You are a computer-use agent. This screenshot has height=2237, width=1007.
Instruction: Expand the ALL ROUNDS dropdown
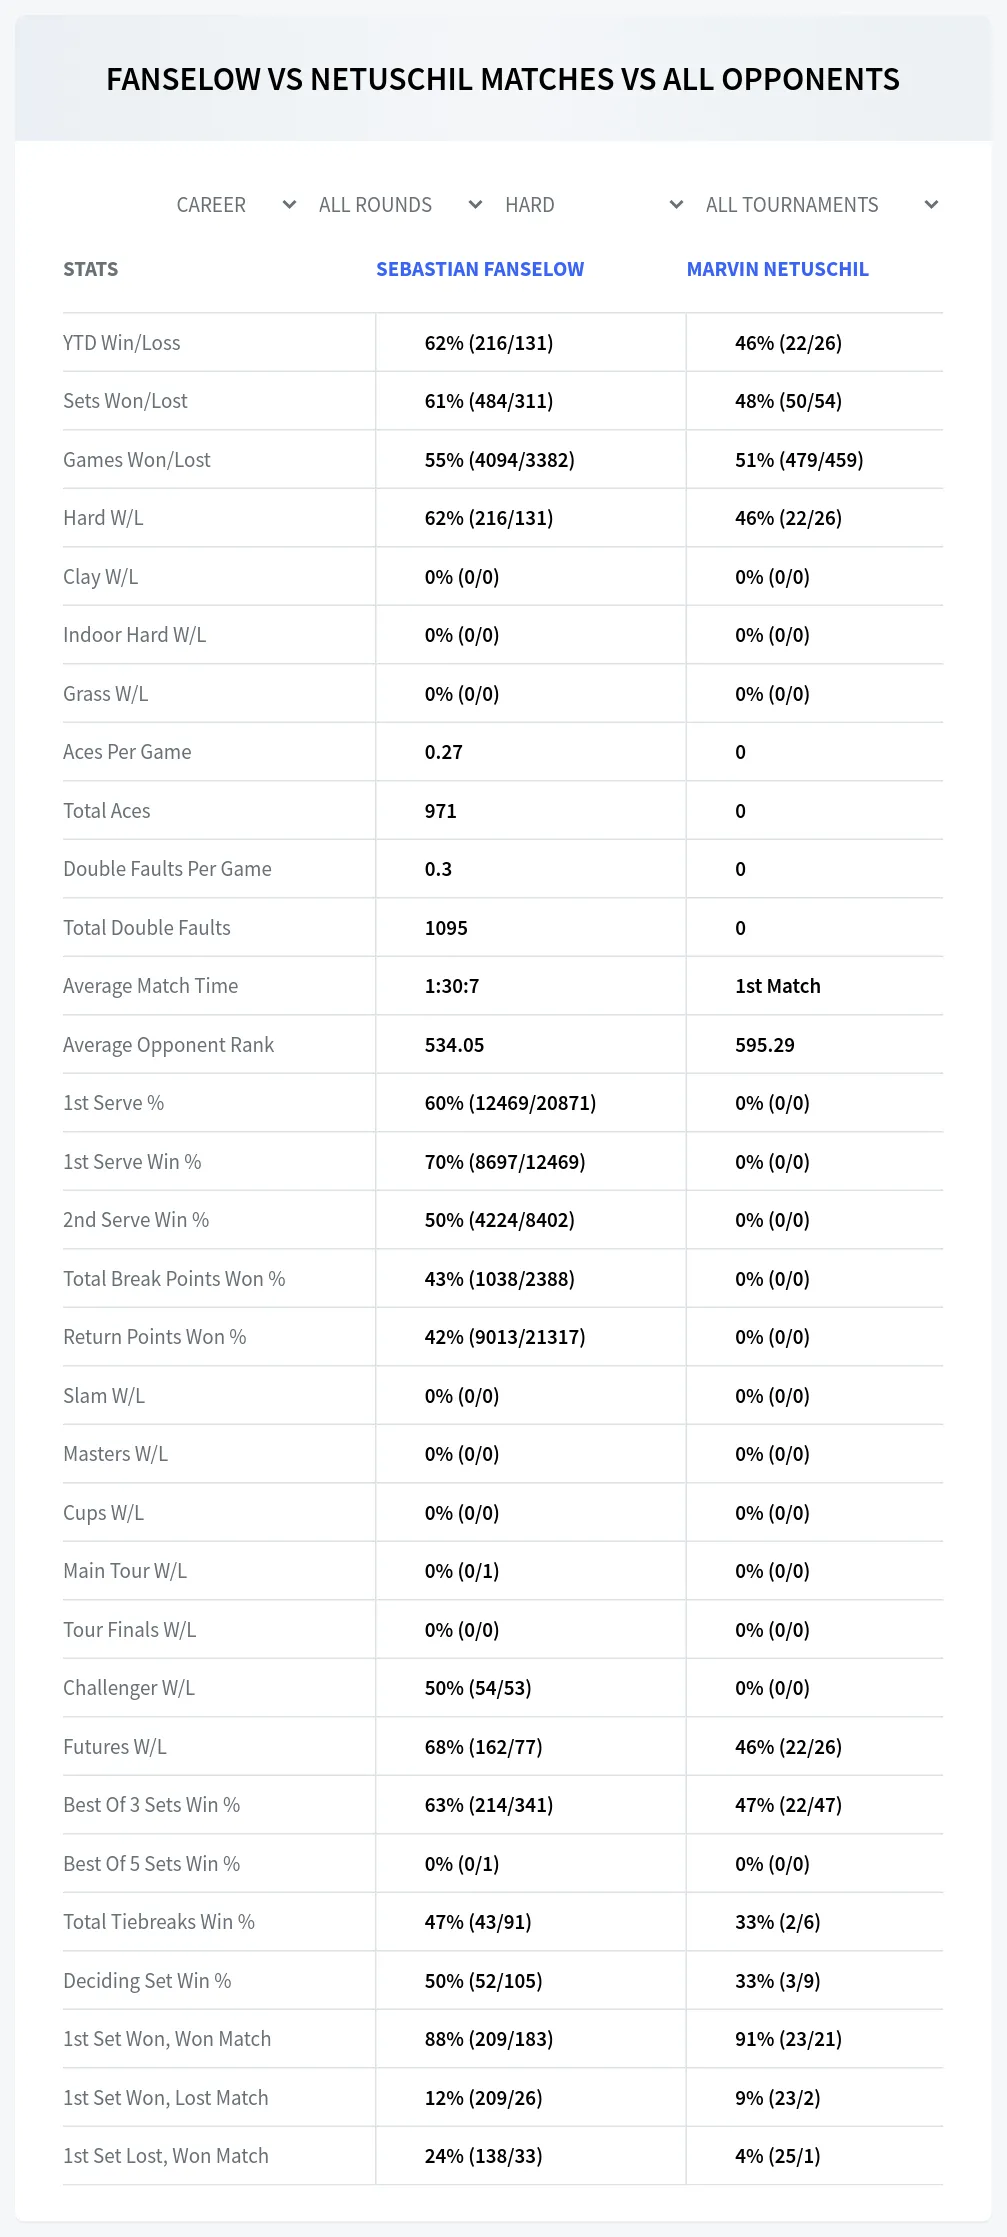click(401, 205)
